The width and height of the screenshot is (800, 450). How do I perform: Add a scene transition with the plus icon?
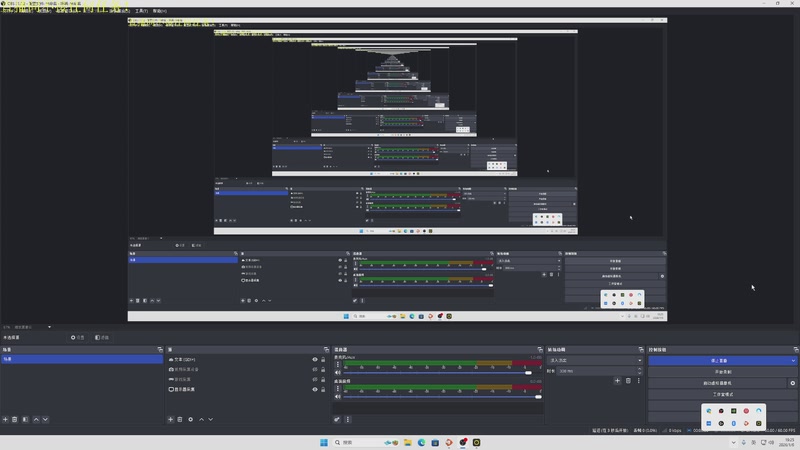click(x=617, y=381)
